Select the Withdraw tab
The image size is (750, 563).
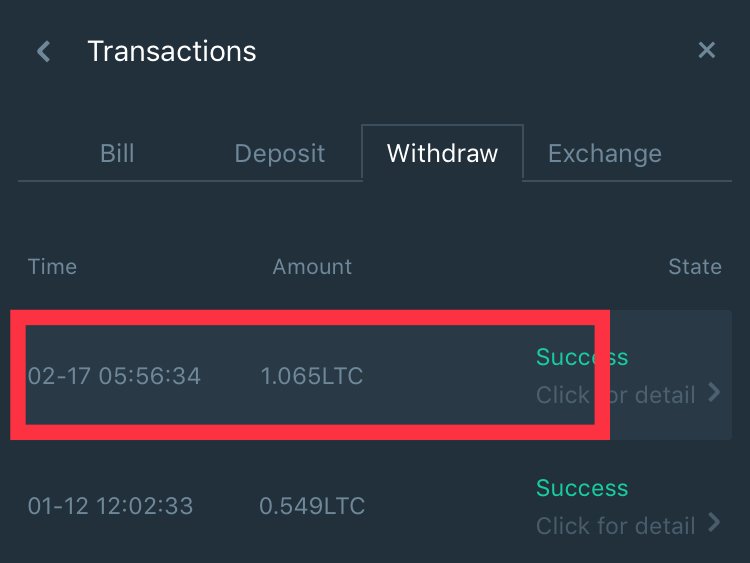[x=442, y=154]
